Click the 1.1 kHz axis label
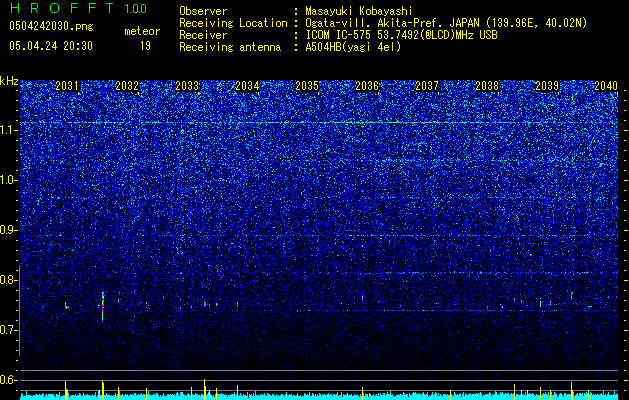Image resolution: width=629 pixels, height=400 pixels. point(9,130)
